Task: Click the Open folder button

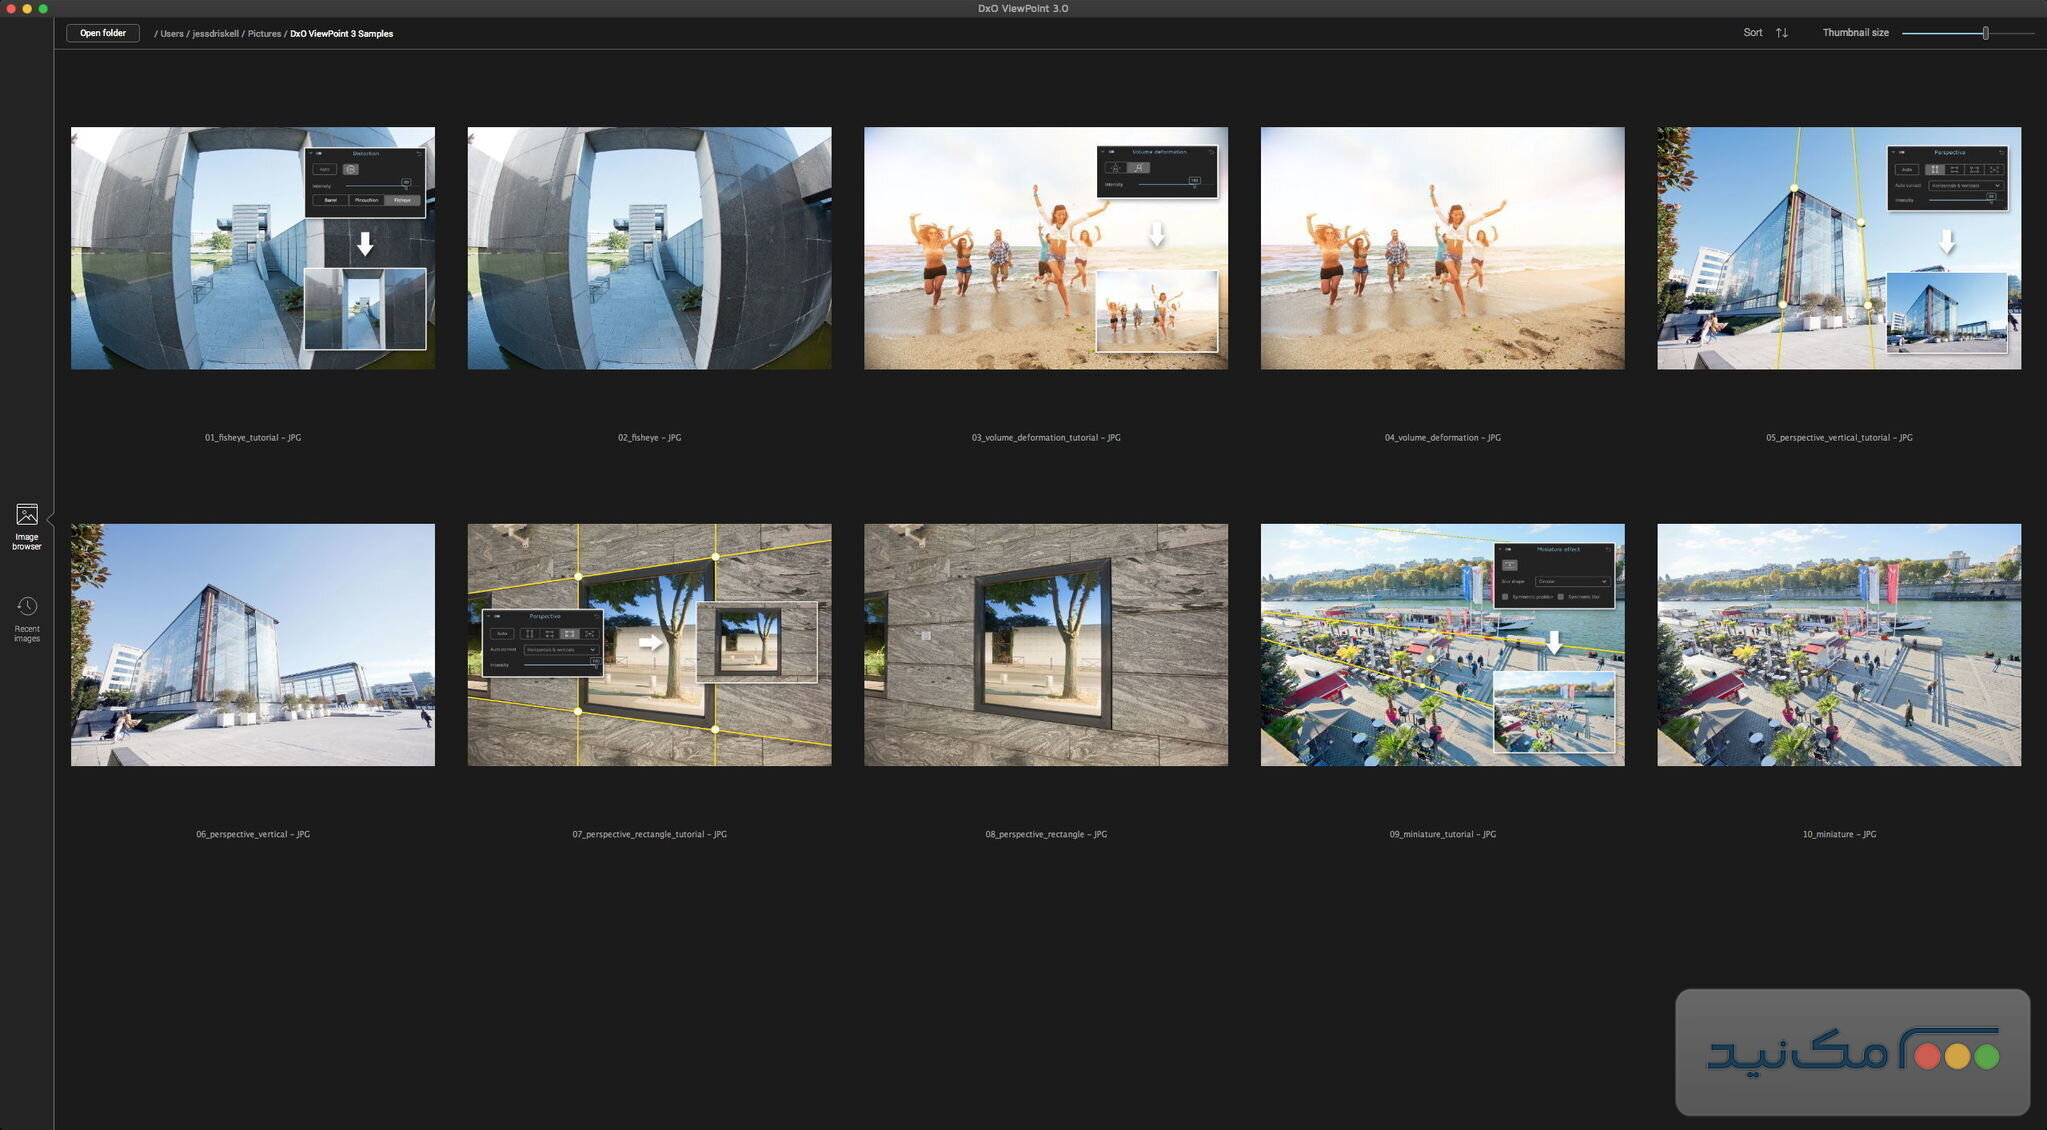Action: [103, 33]
